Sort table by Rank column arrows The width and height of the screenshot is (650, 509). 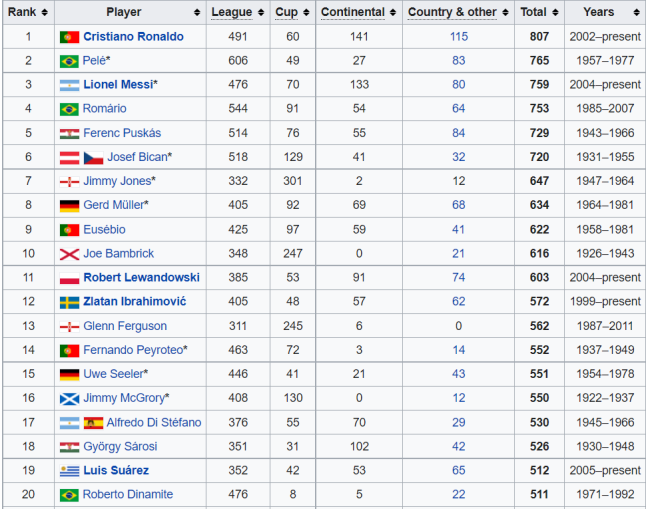click(44, 12)
